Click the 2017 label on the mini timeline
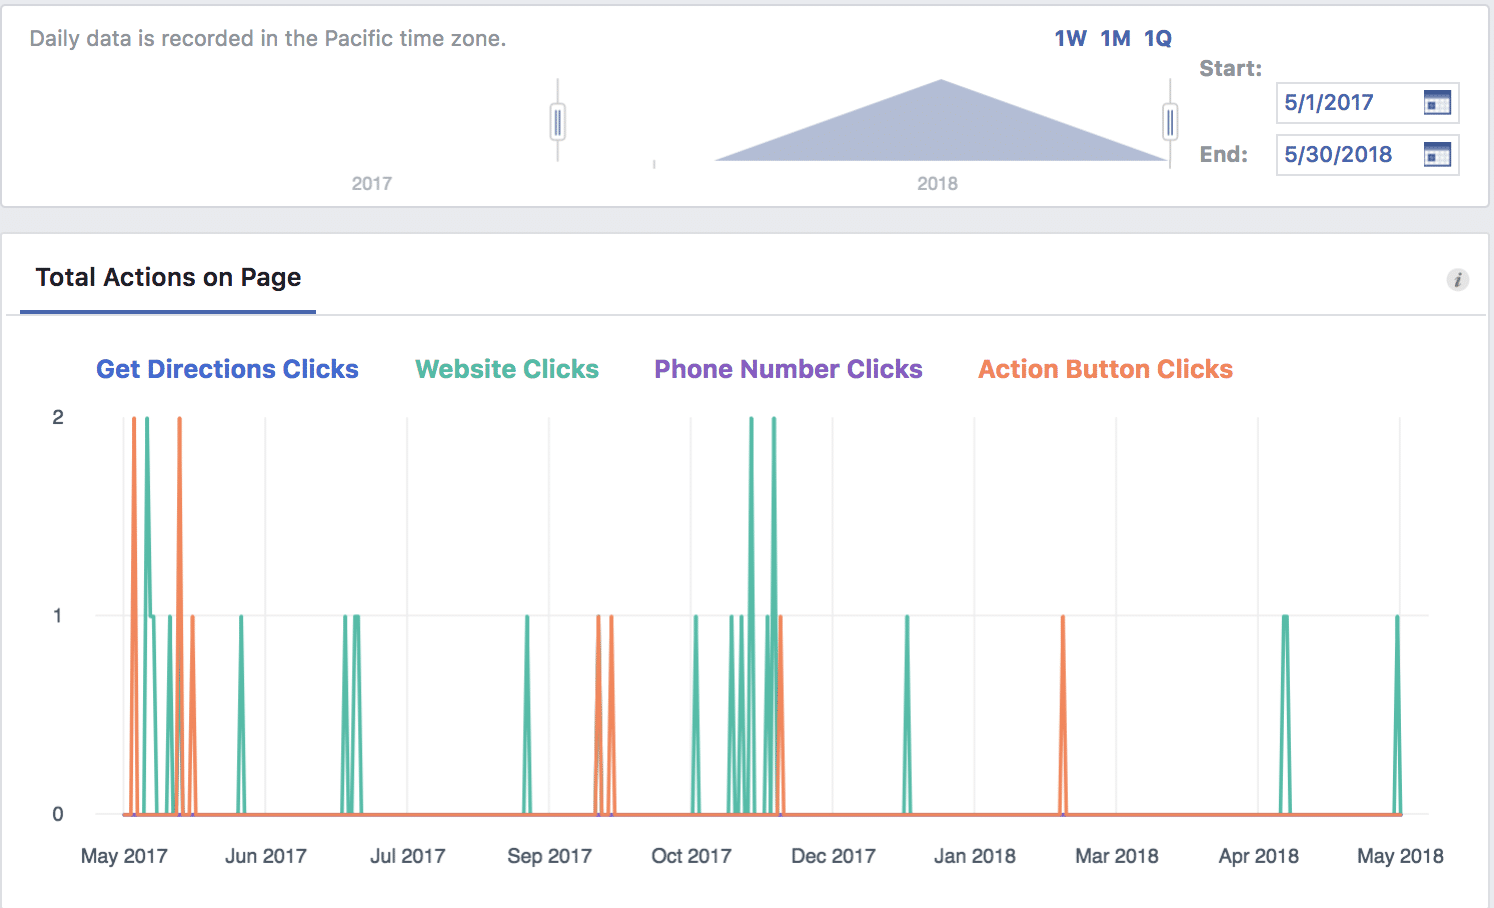Screen dimensions: 1494x908 click(371, 183)
